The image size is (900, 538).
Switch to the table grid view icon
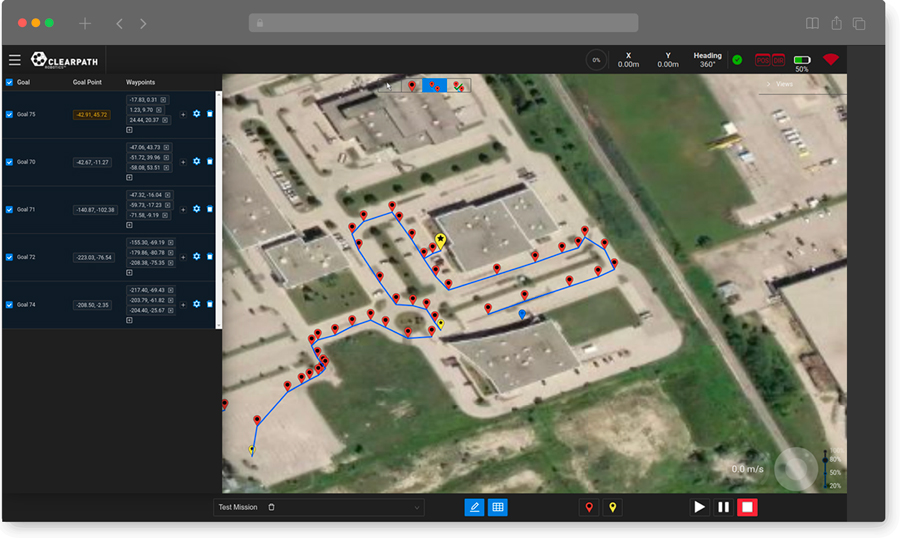(x=497, y=507)
